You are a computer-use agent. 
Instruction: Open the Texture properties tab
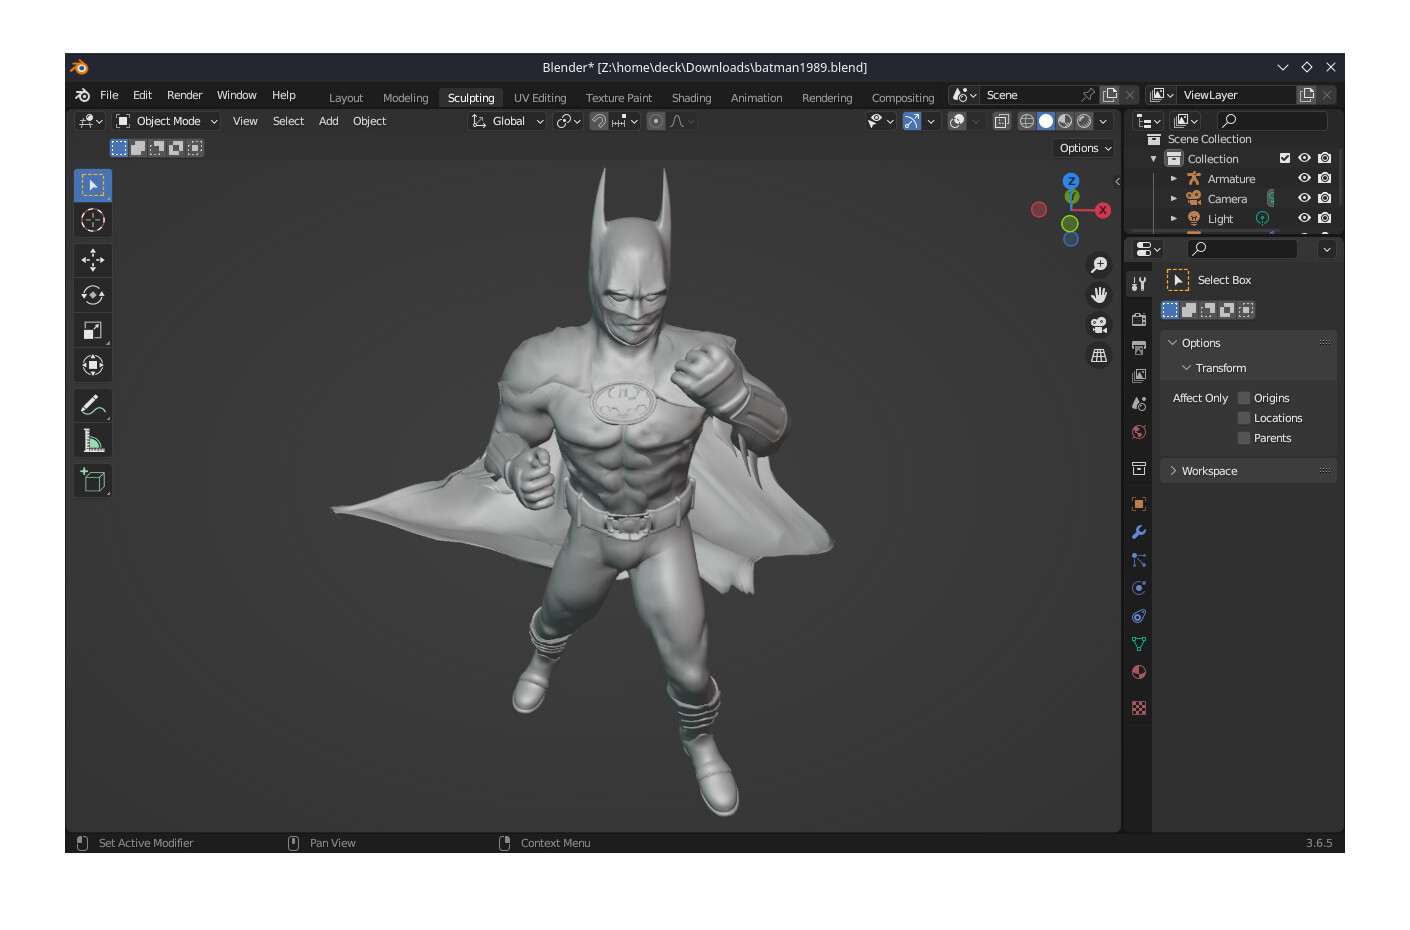coord(1139,708)
